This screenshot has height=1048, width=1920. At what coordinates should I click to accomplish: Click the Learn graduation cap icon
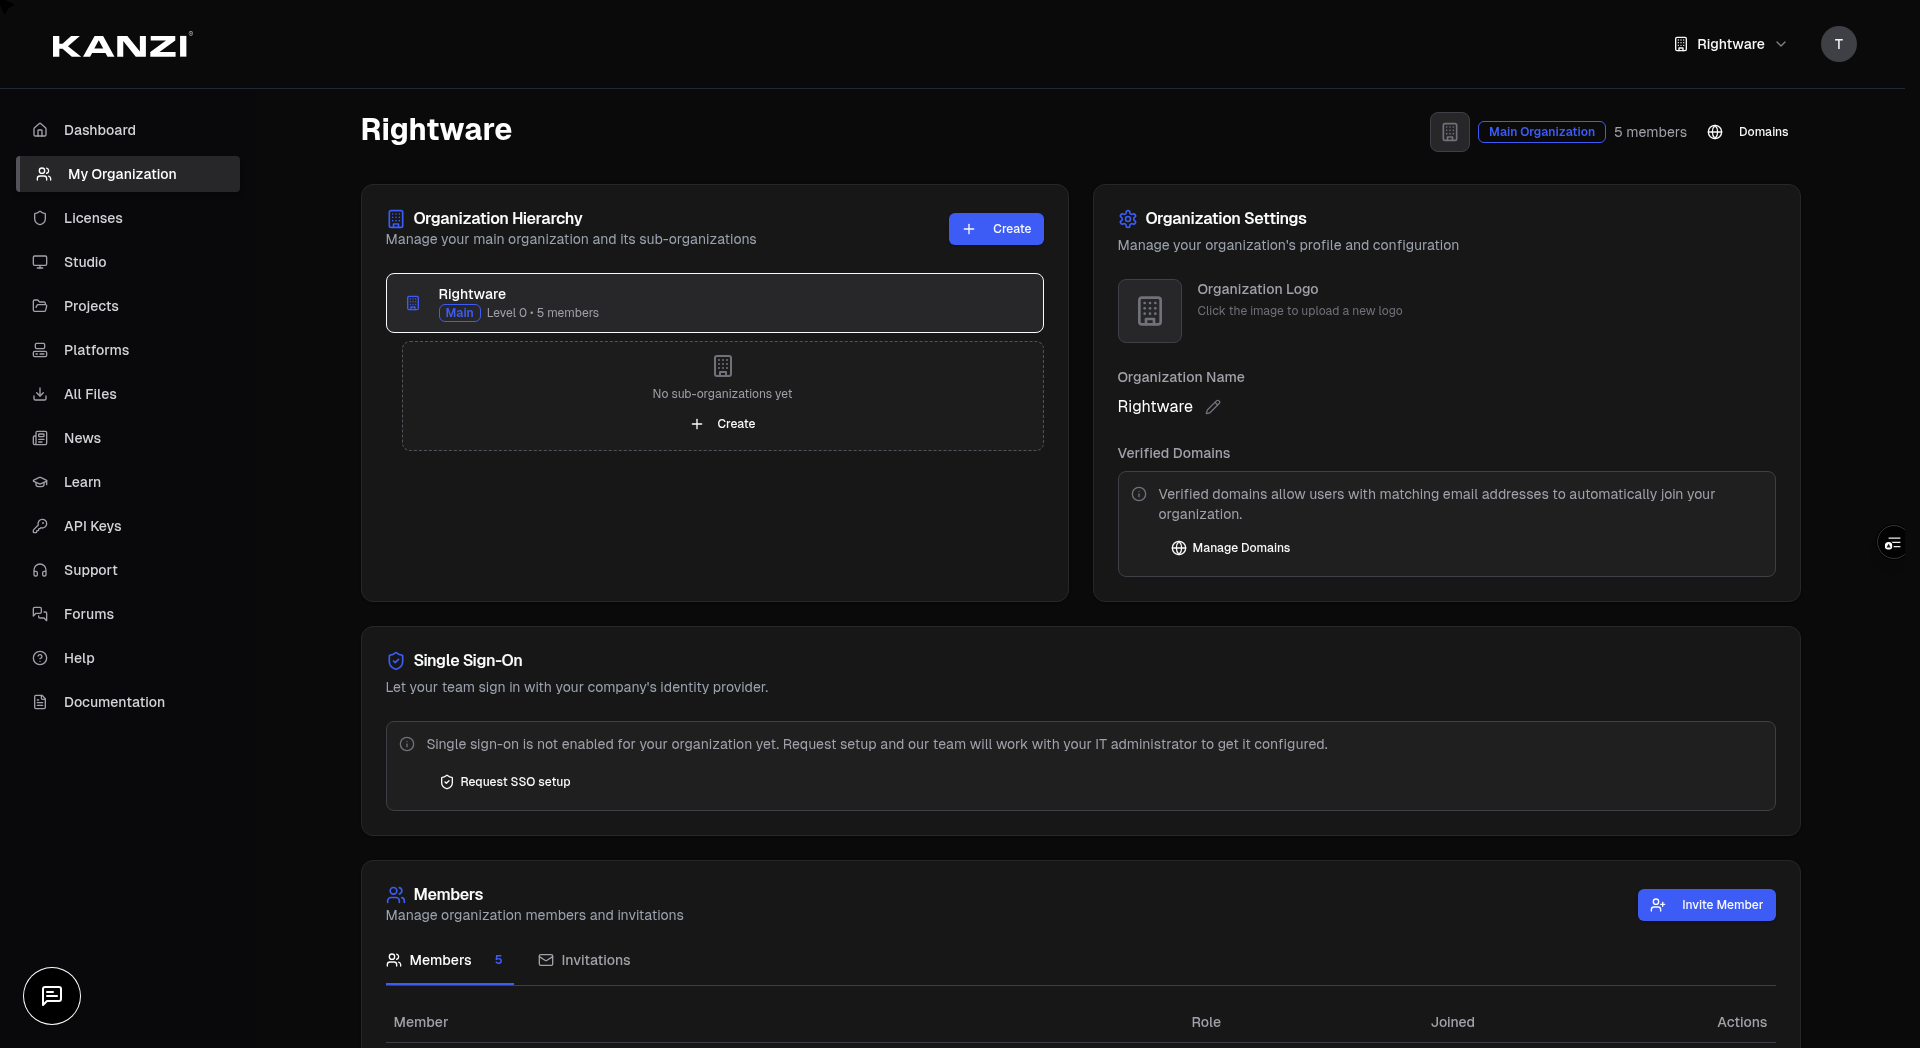point(40,482)
